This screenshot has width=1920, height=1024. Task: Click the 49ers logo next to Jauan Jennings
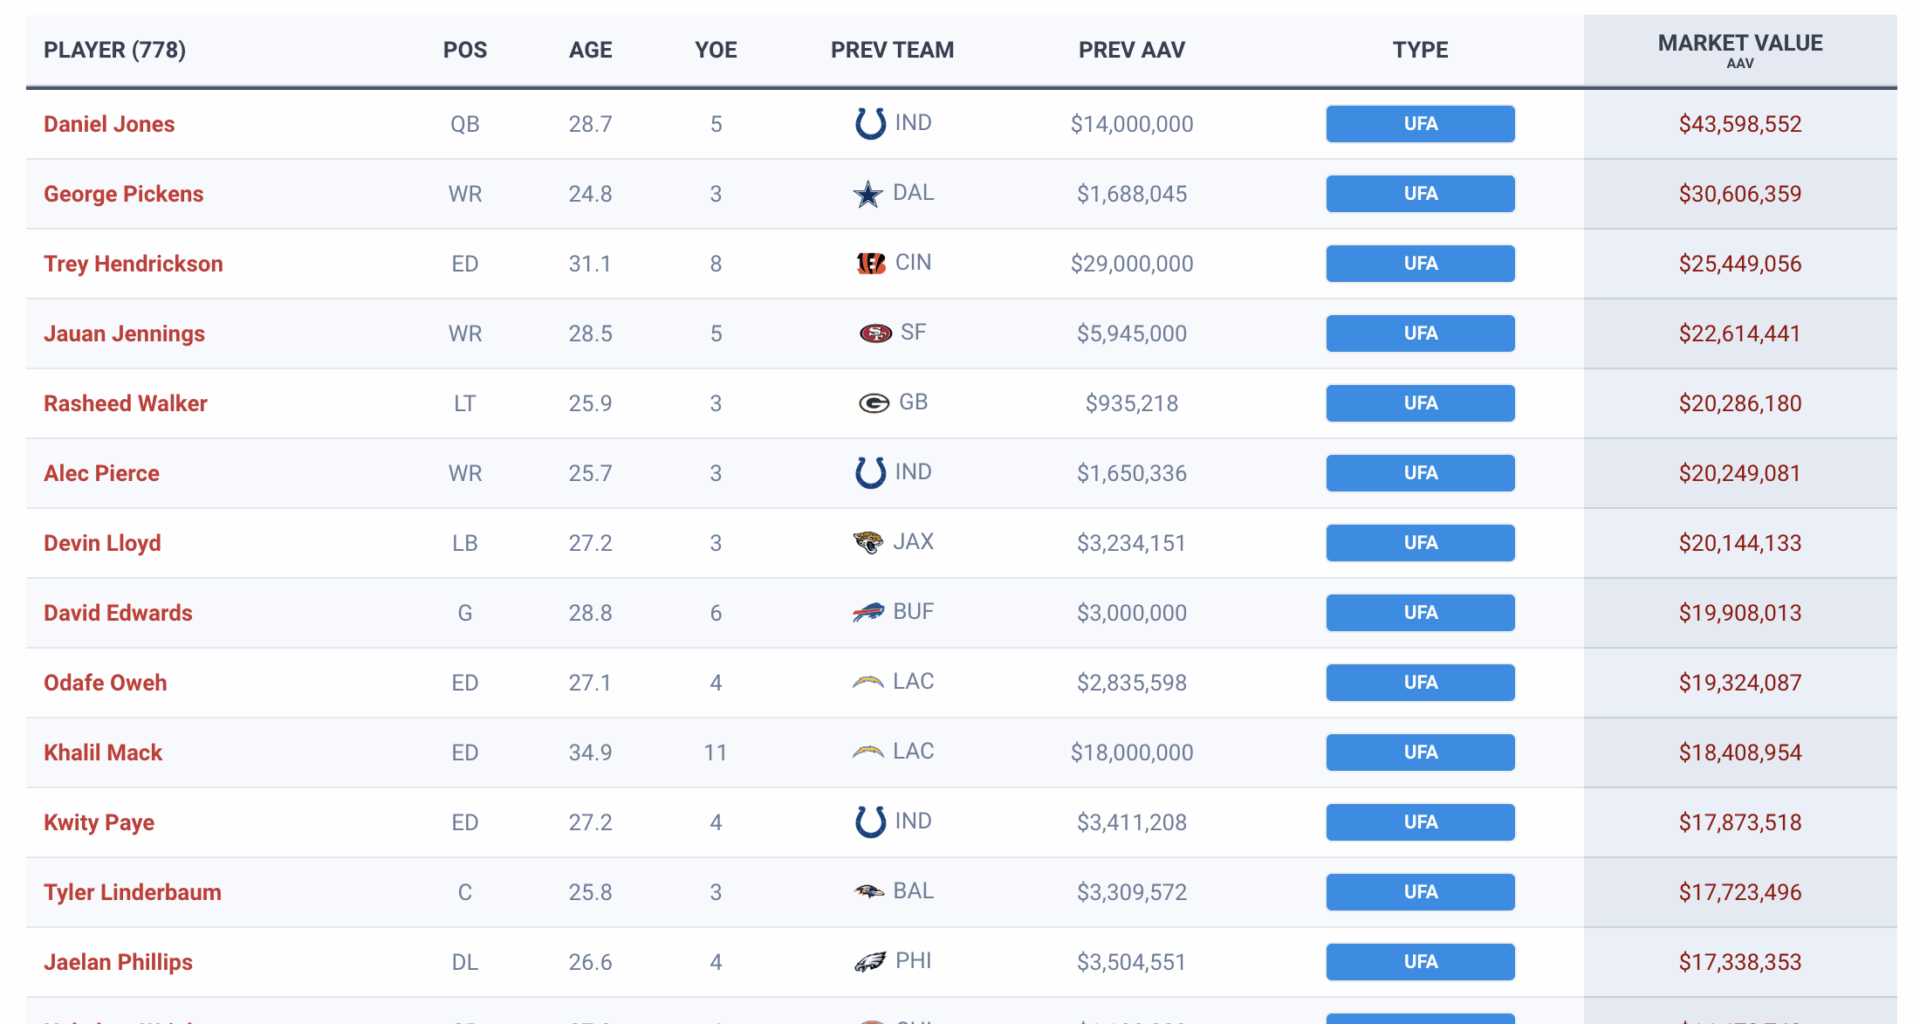click(870, 333)
